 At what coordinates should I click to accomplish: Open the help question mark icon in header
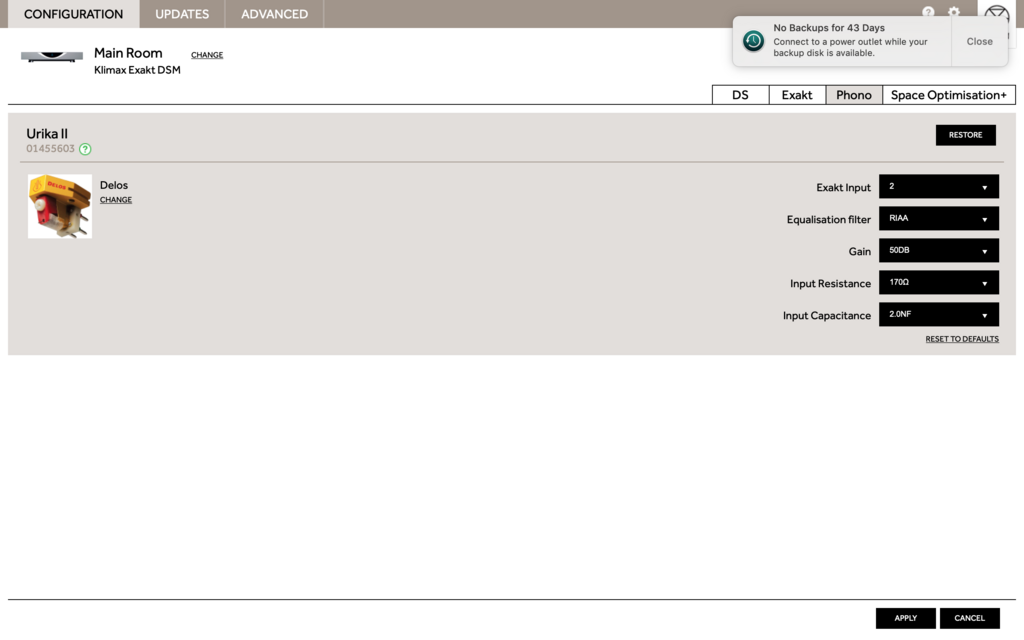(927, 12)
